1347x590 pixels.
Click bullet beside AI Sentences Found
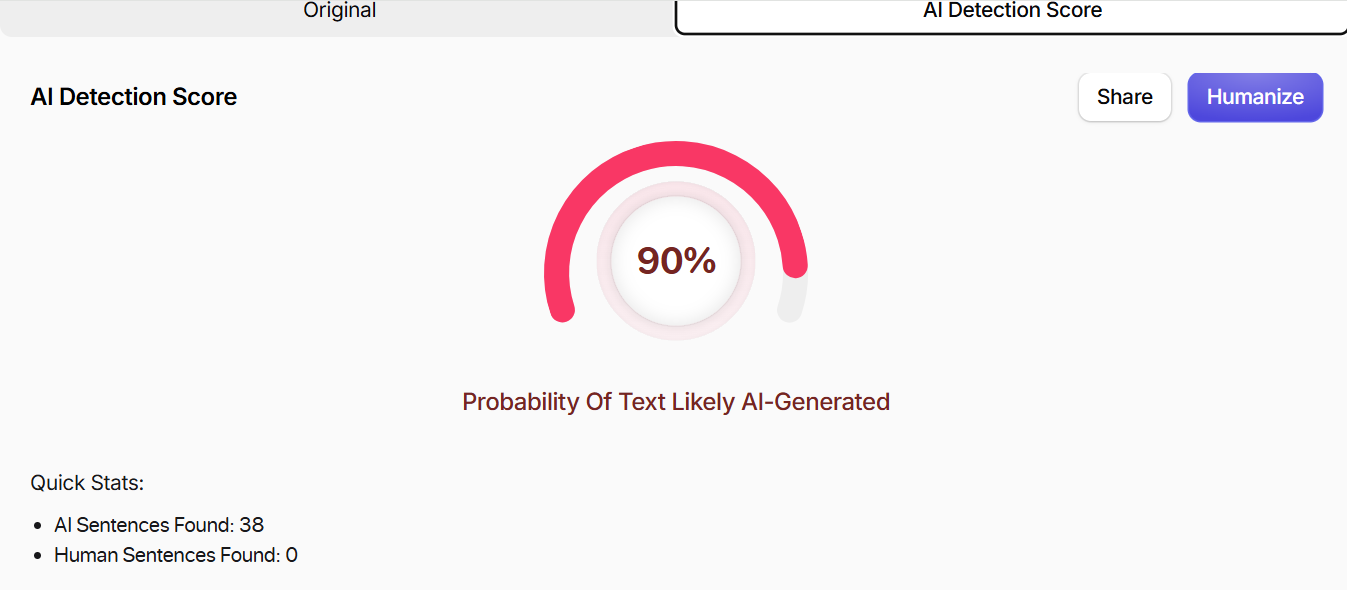(38, 525)
